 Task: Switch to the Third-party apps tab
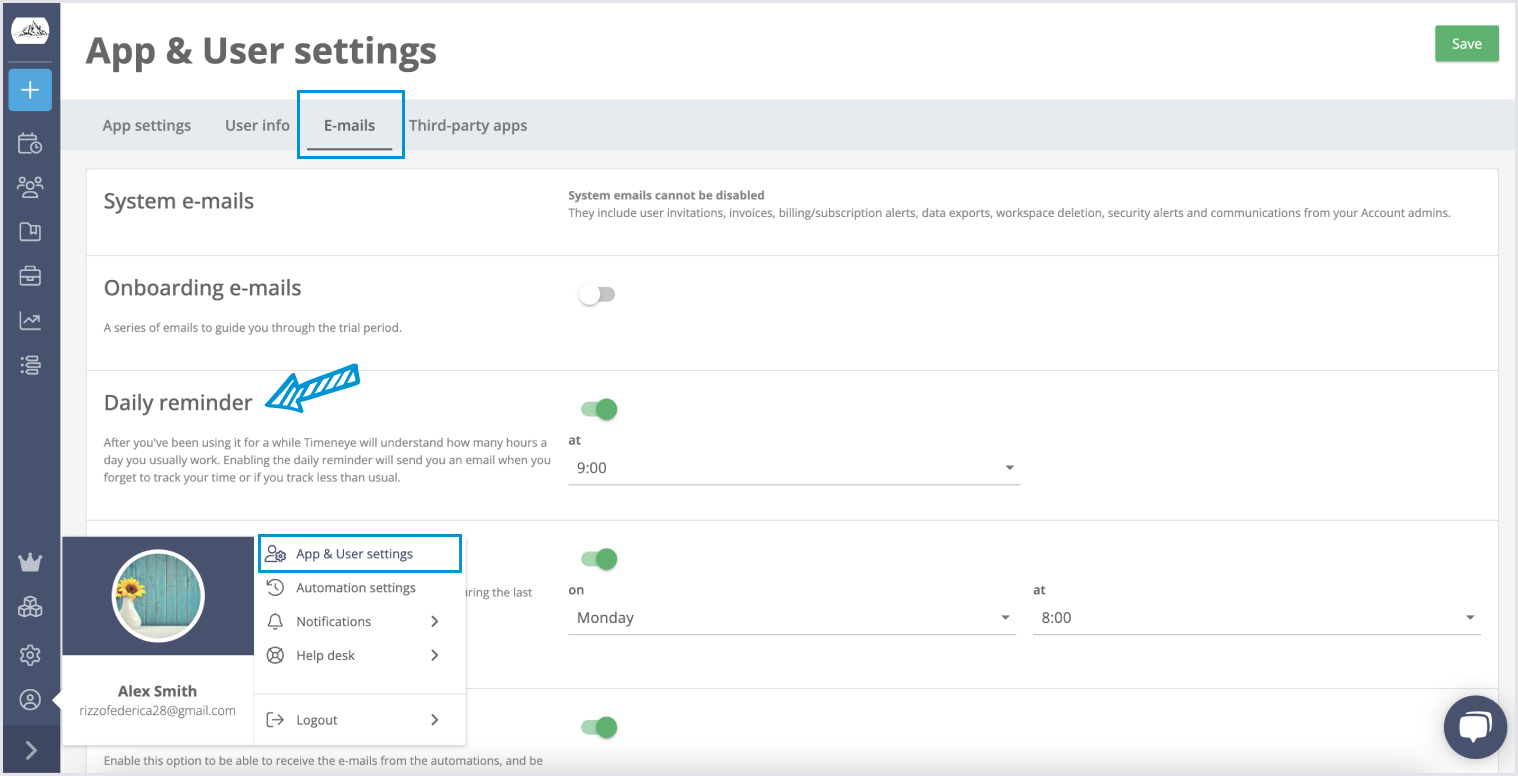click(468, 126)
